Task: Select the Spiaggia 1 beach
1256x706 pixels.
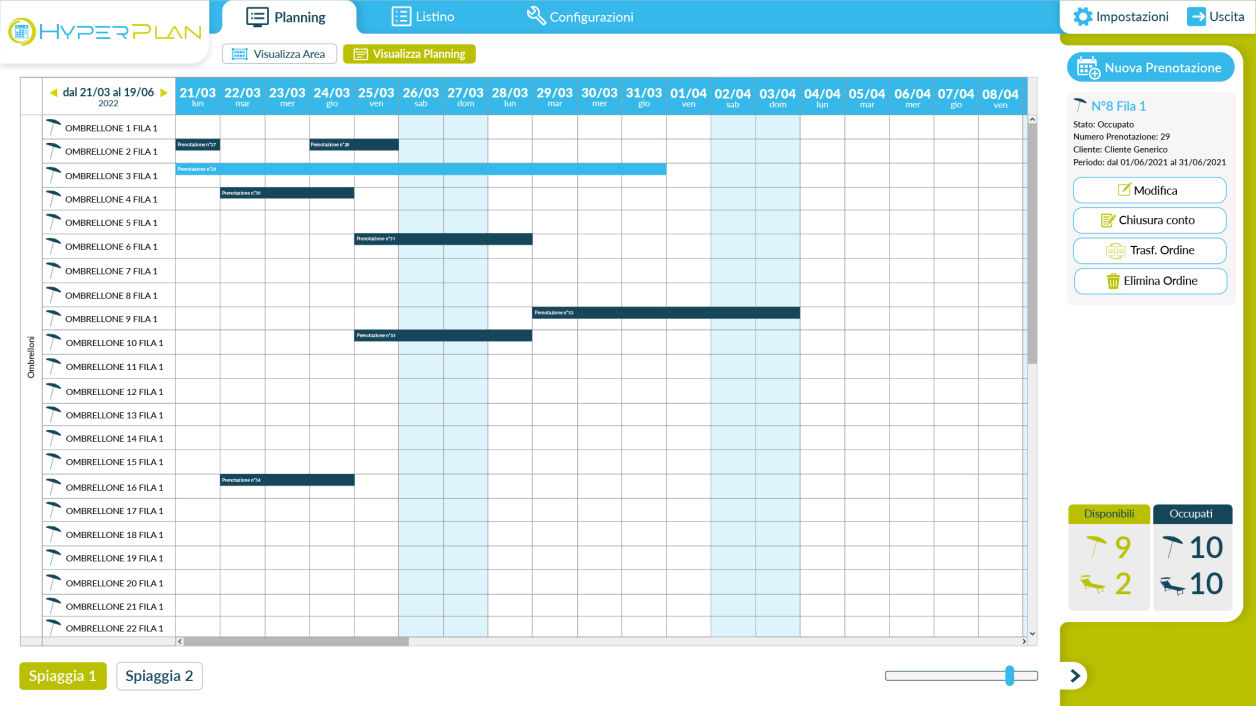Action: (x=62, y=676)
